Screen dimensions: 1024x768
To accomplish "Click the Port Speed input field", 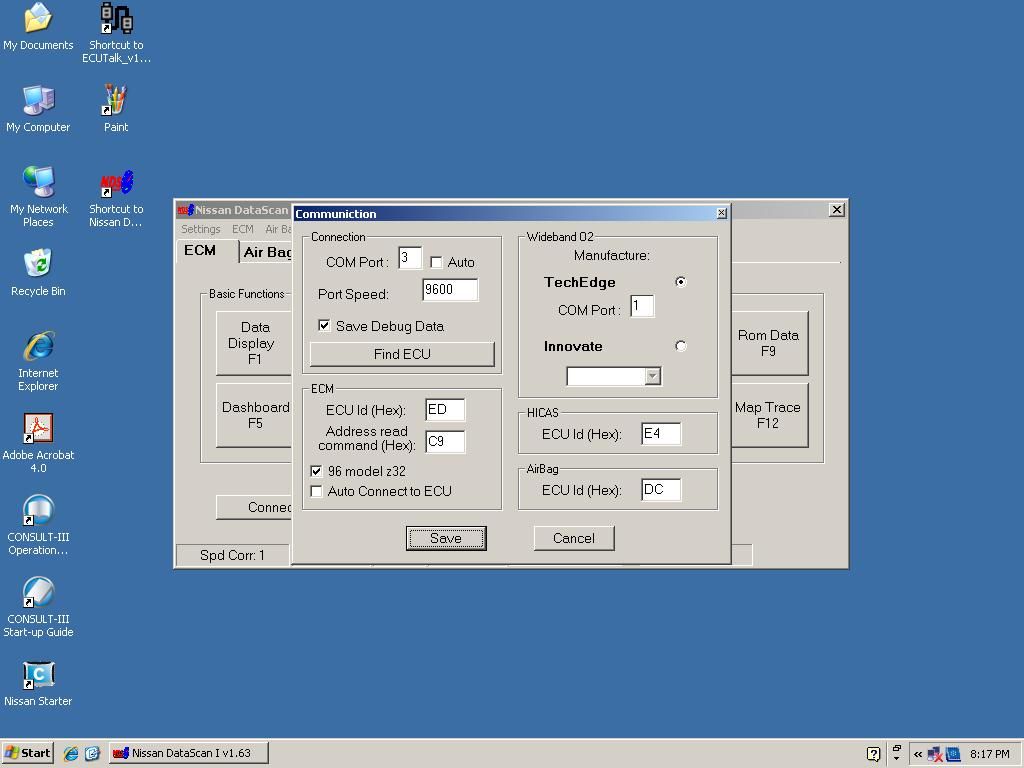I will 450,290.
